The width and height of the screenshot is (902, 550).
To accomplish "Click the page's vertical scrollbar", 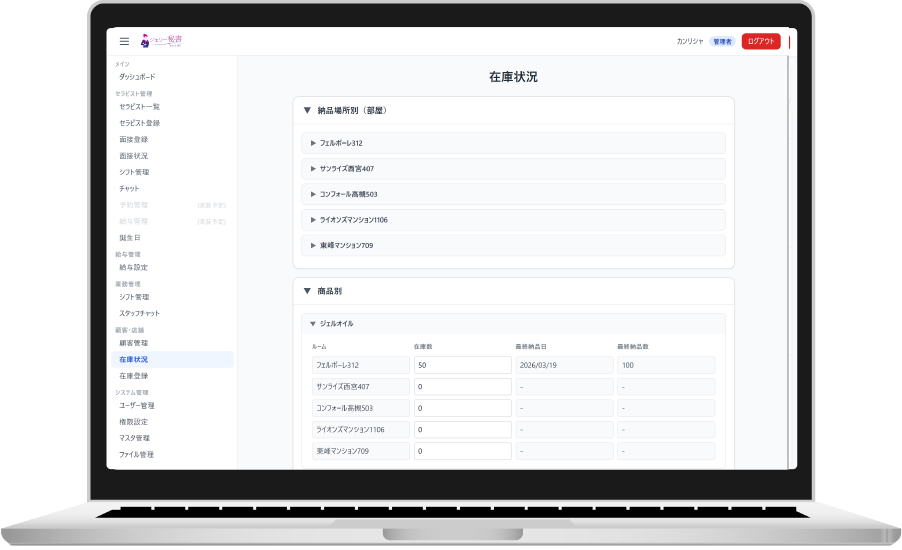I will click(x=789, y=262).
